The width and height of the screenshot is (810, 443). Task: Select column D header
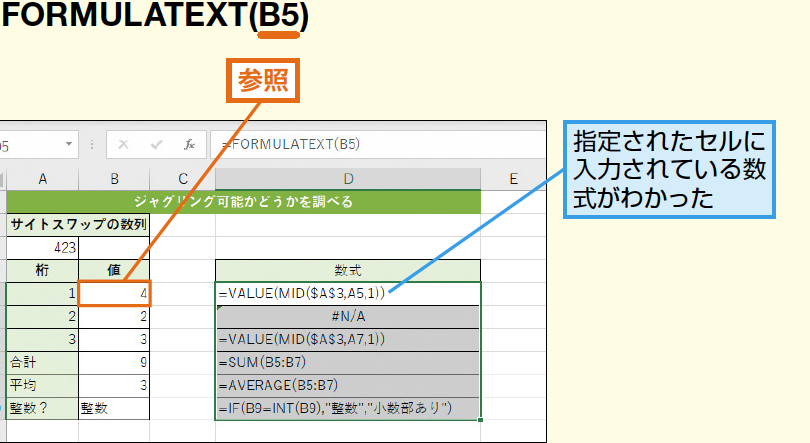click(348, 179)
